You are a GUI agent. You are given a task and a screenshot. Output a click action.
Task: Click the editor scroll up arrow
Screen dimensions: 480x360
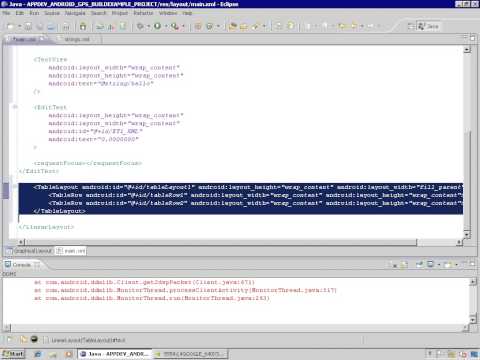click(467, 50)
